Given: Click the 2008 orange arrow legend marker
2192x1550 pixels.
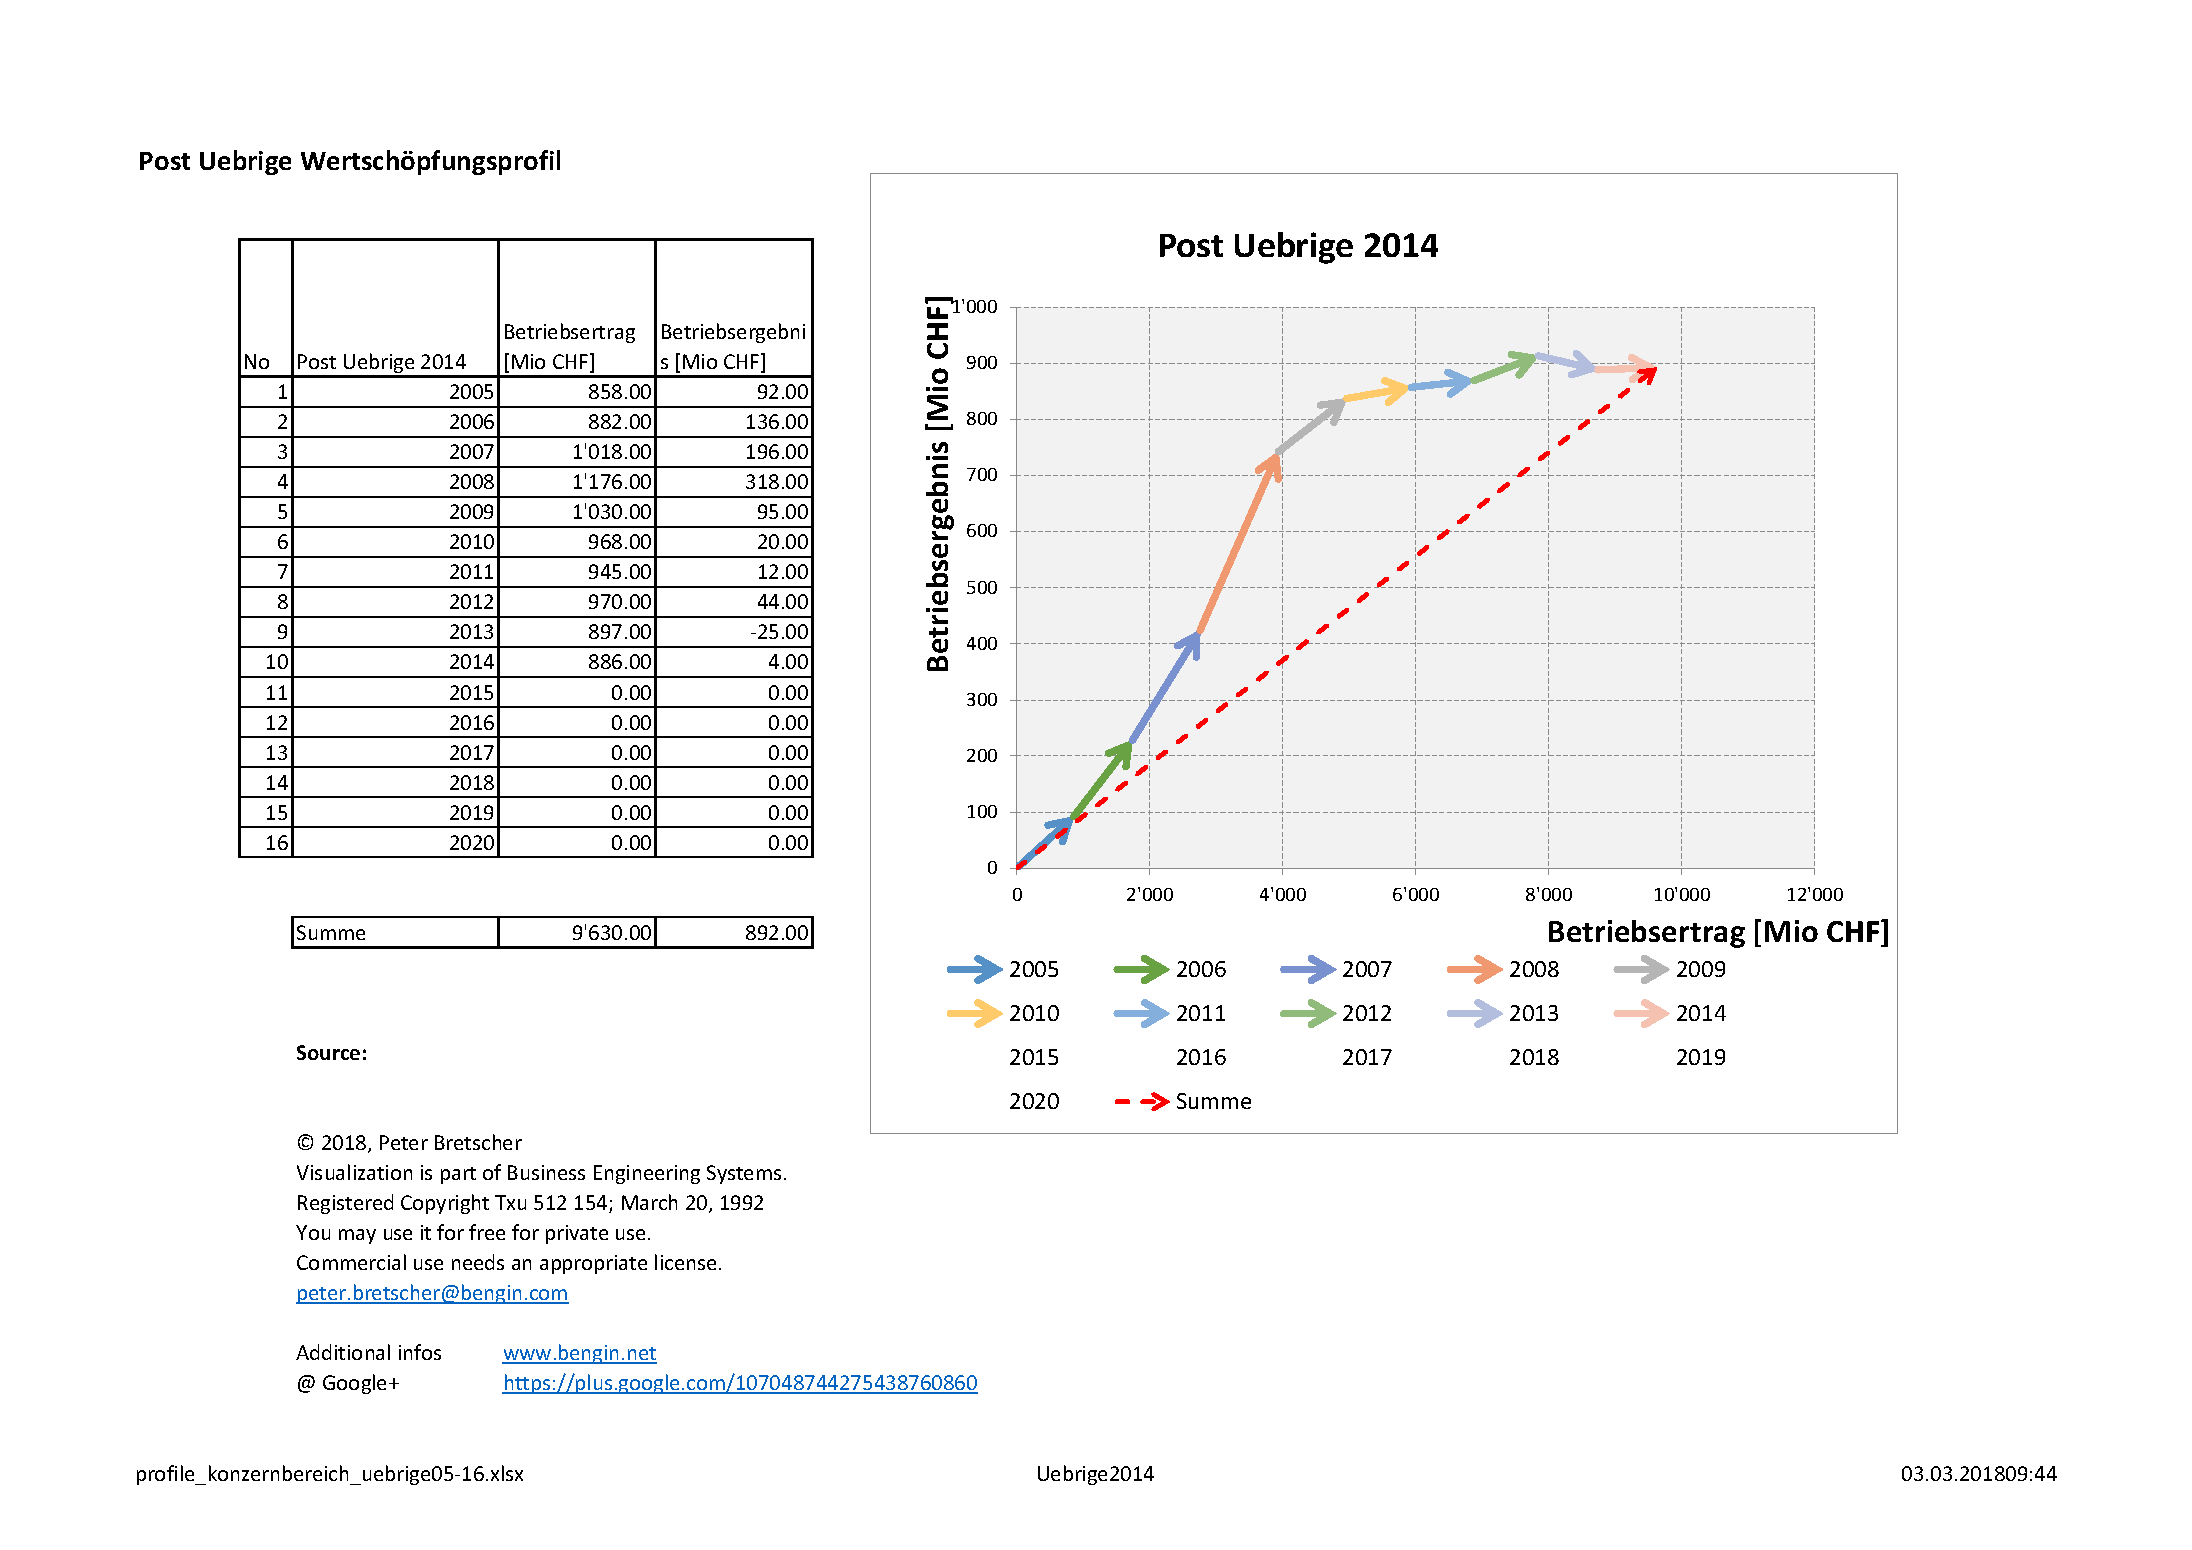Looking at the screenshot, I should 1475,969.
